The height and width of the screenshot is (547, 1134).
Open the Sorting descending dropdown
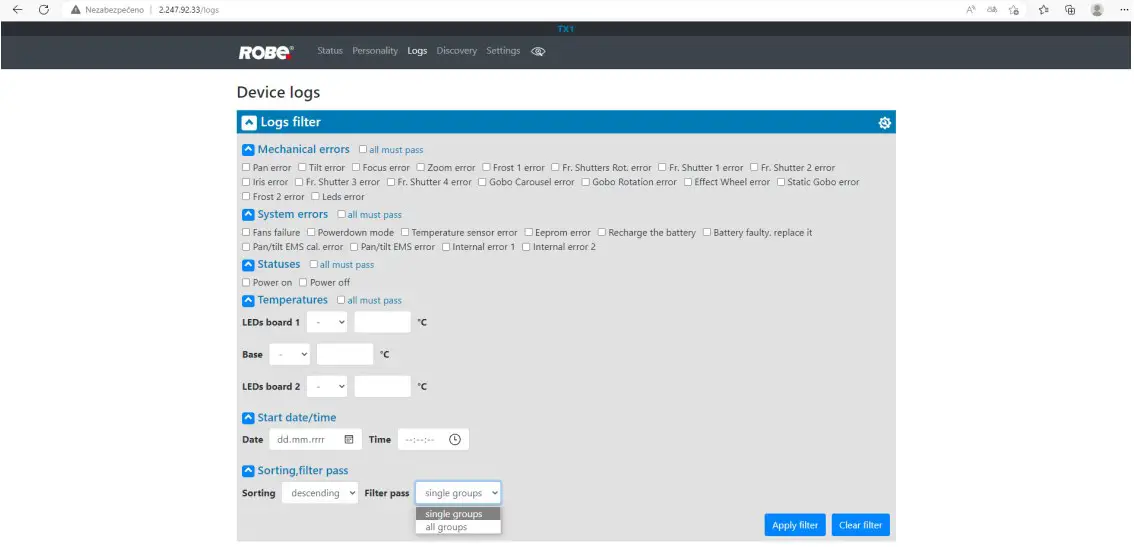[320, 493]
